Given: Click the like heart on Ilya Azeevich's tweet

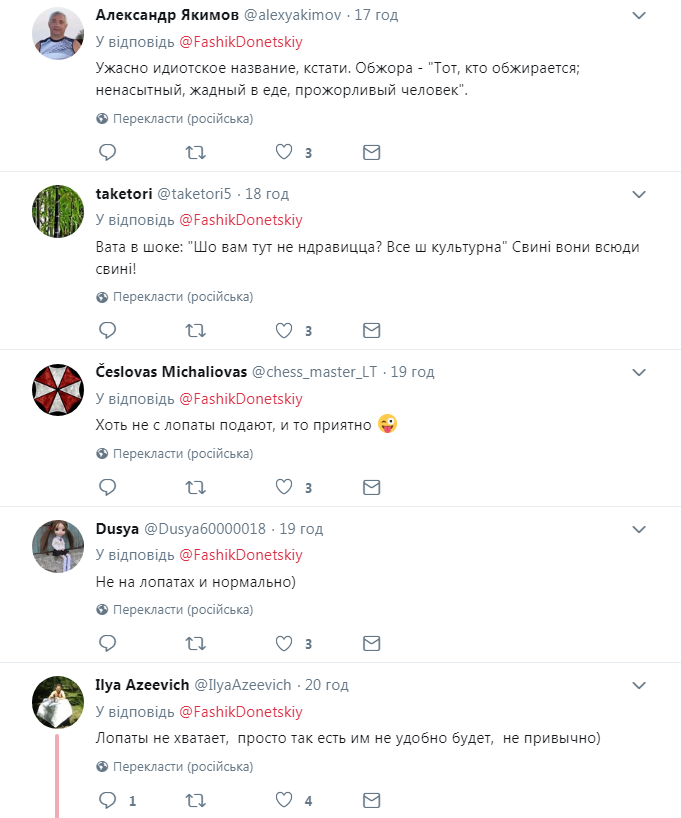Looking at the screenshot, I should point(282,800).
